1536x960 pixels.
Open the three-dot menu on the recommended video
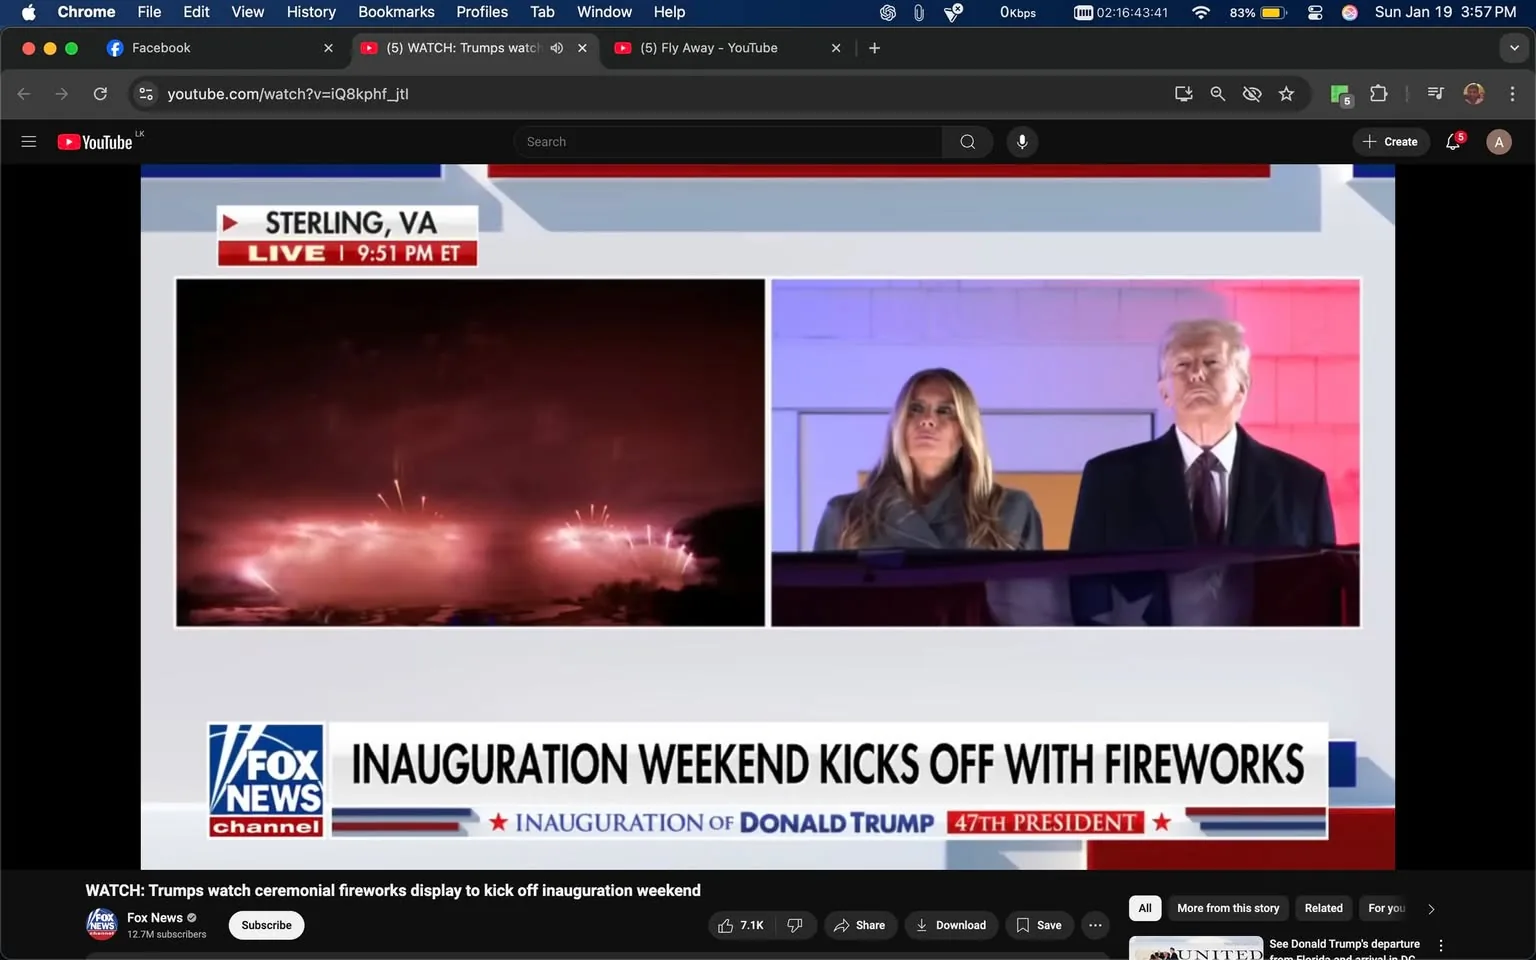click(x=1440, y=944)
